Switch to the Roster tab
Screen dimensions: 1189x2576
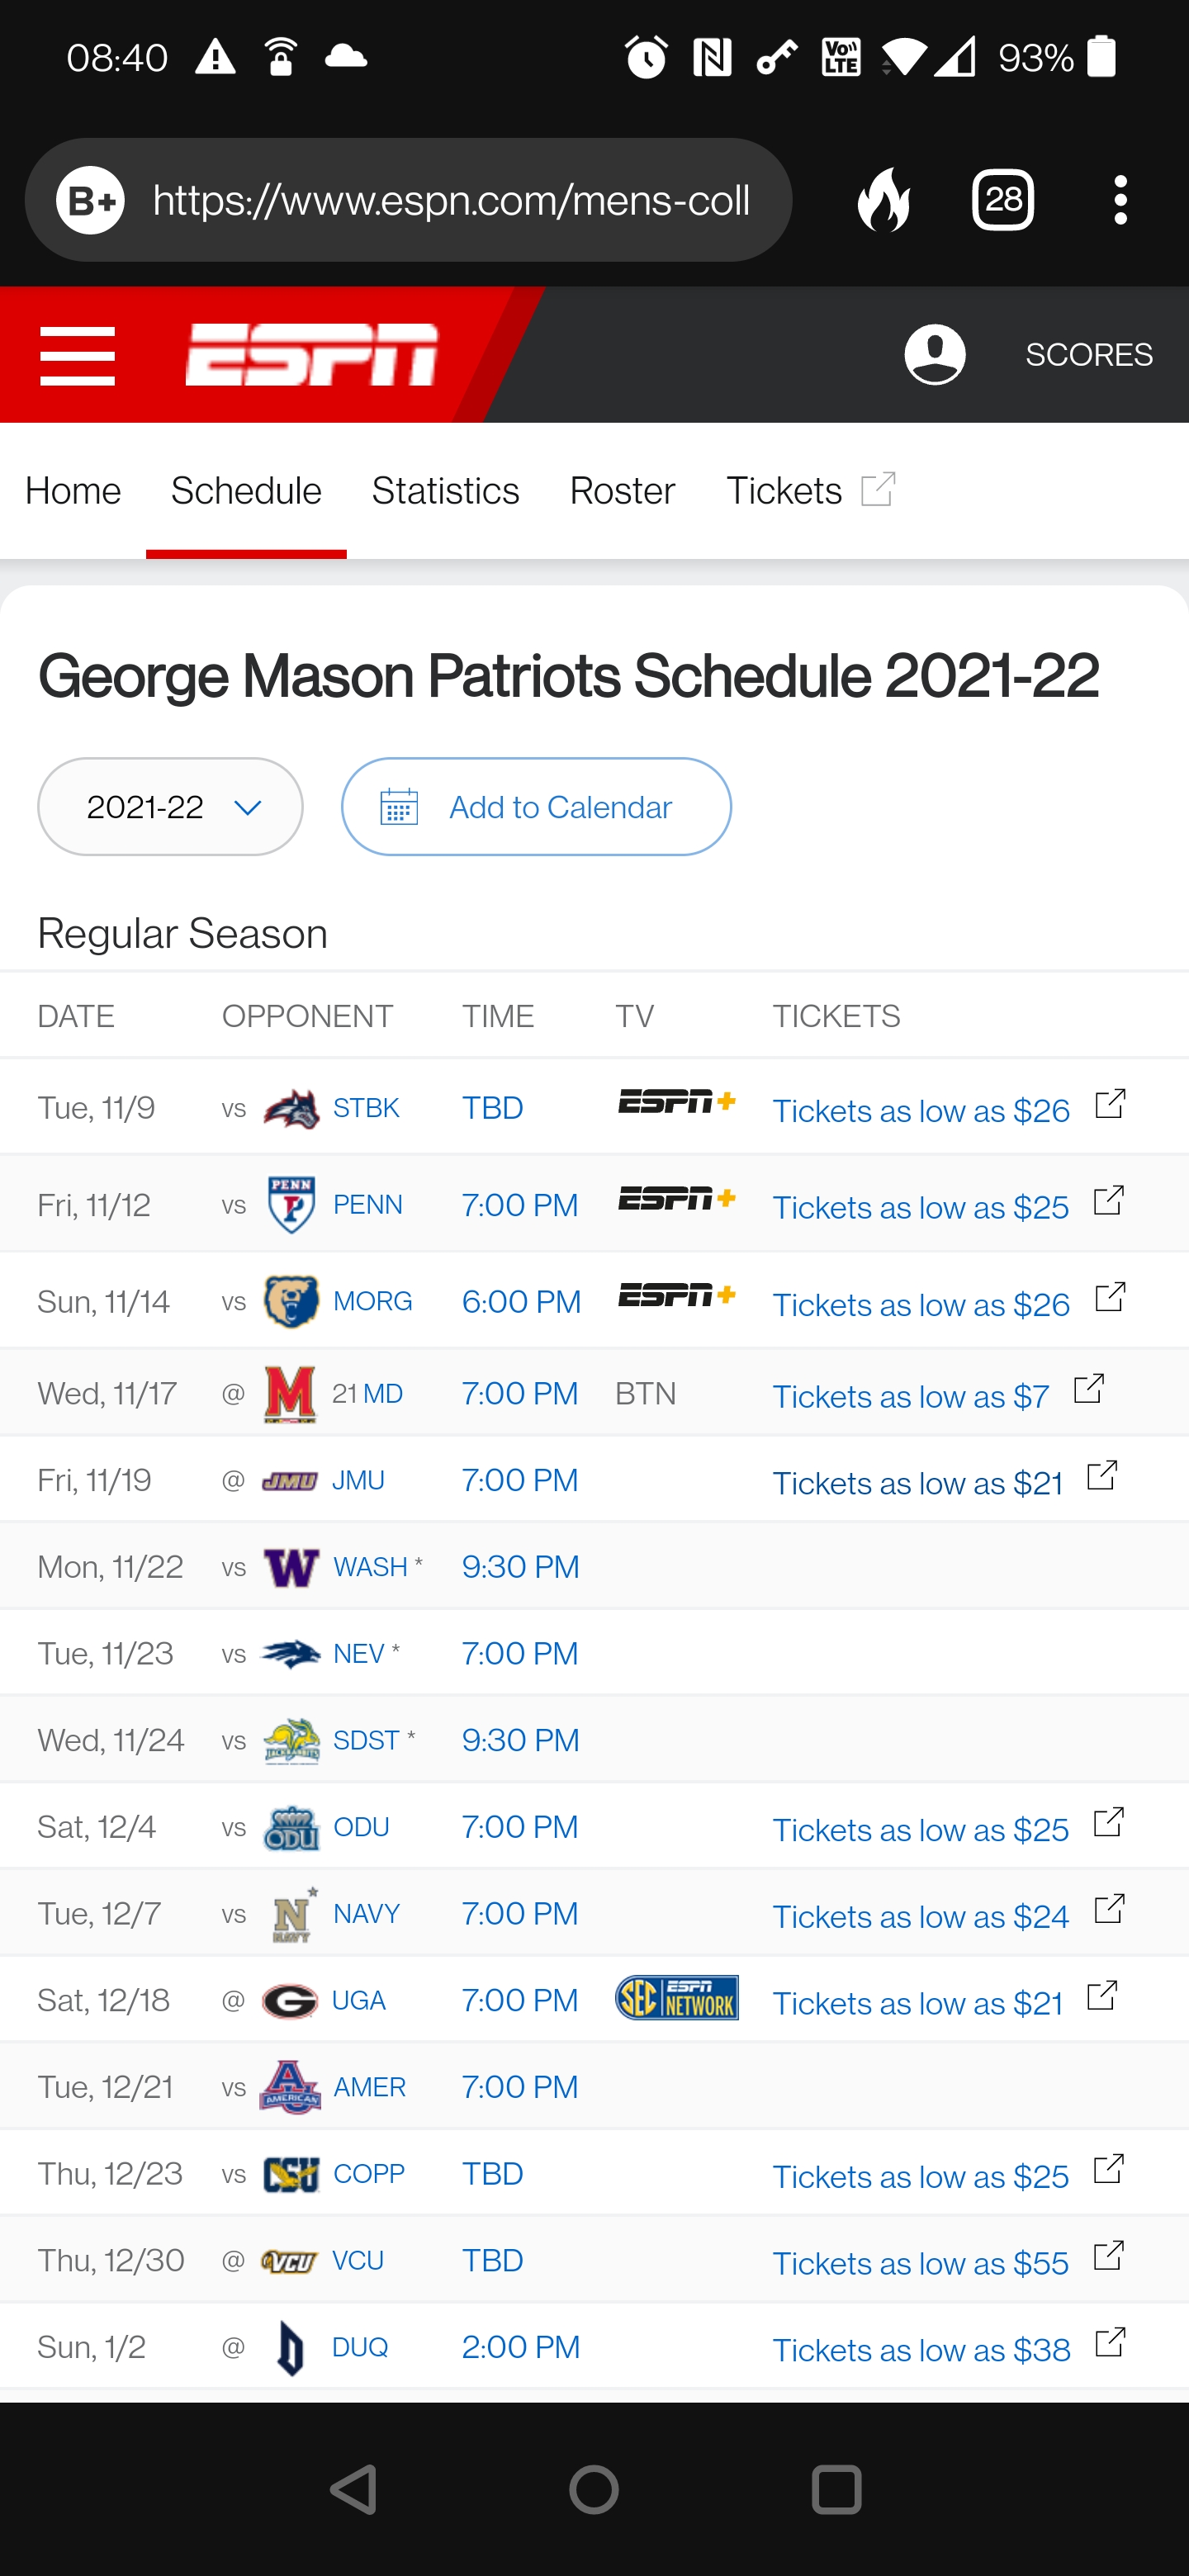coord(622,492)
